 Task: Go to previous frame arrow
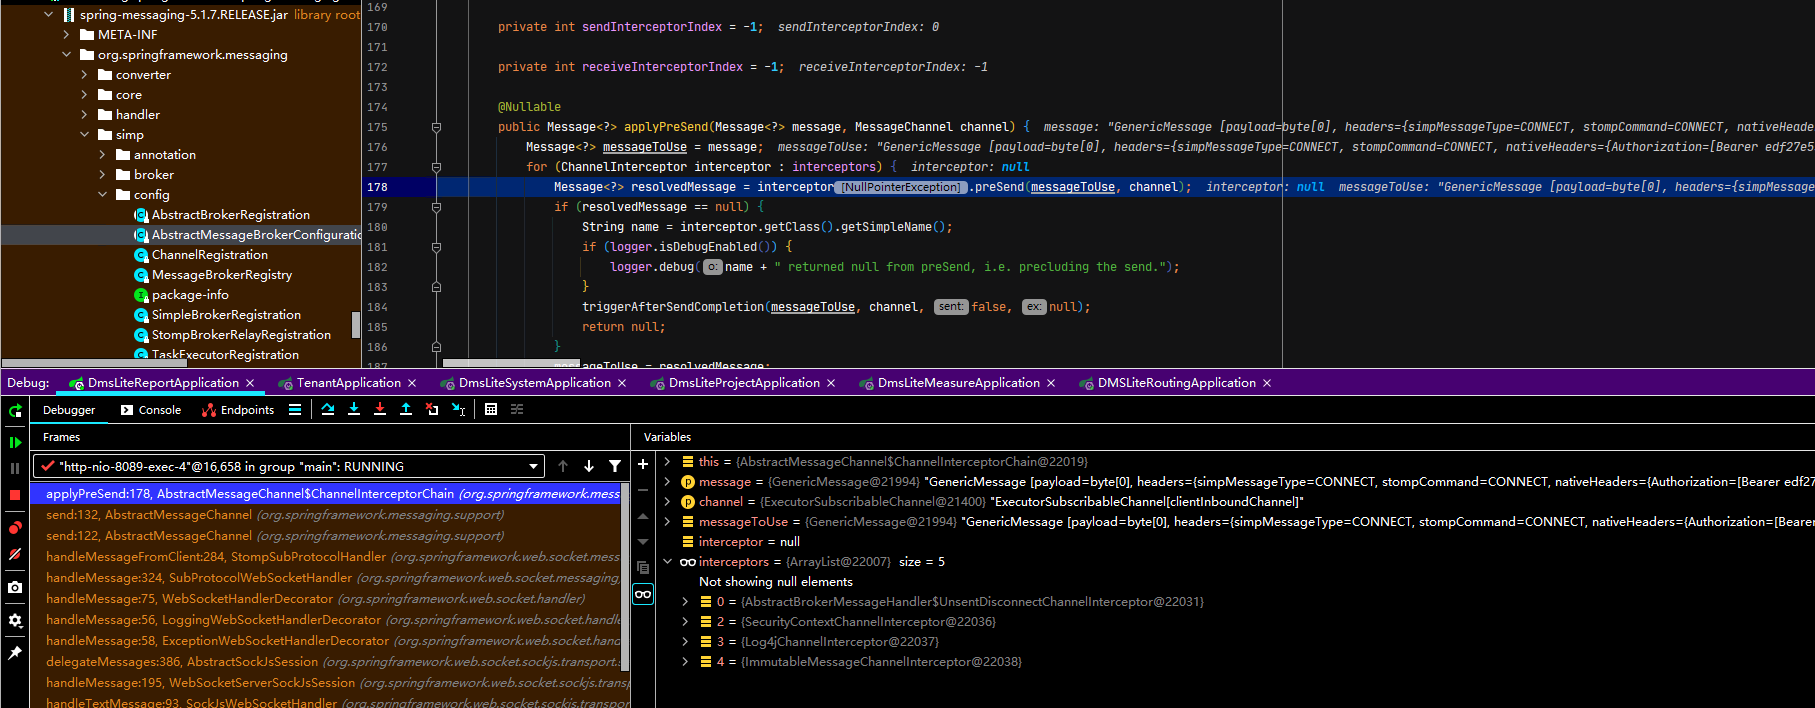click(563, 466)
